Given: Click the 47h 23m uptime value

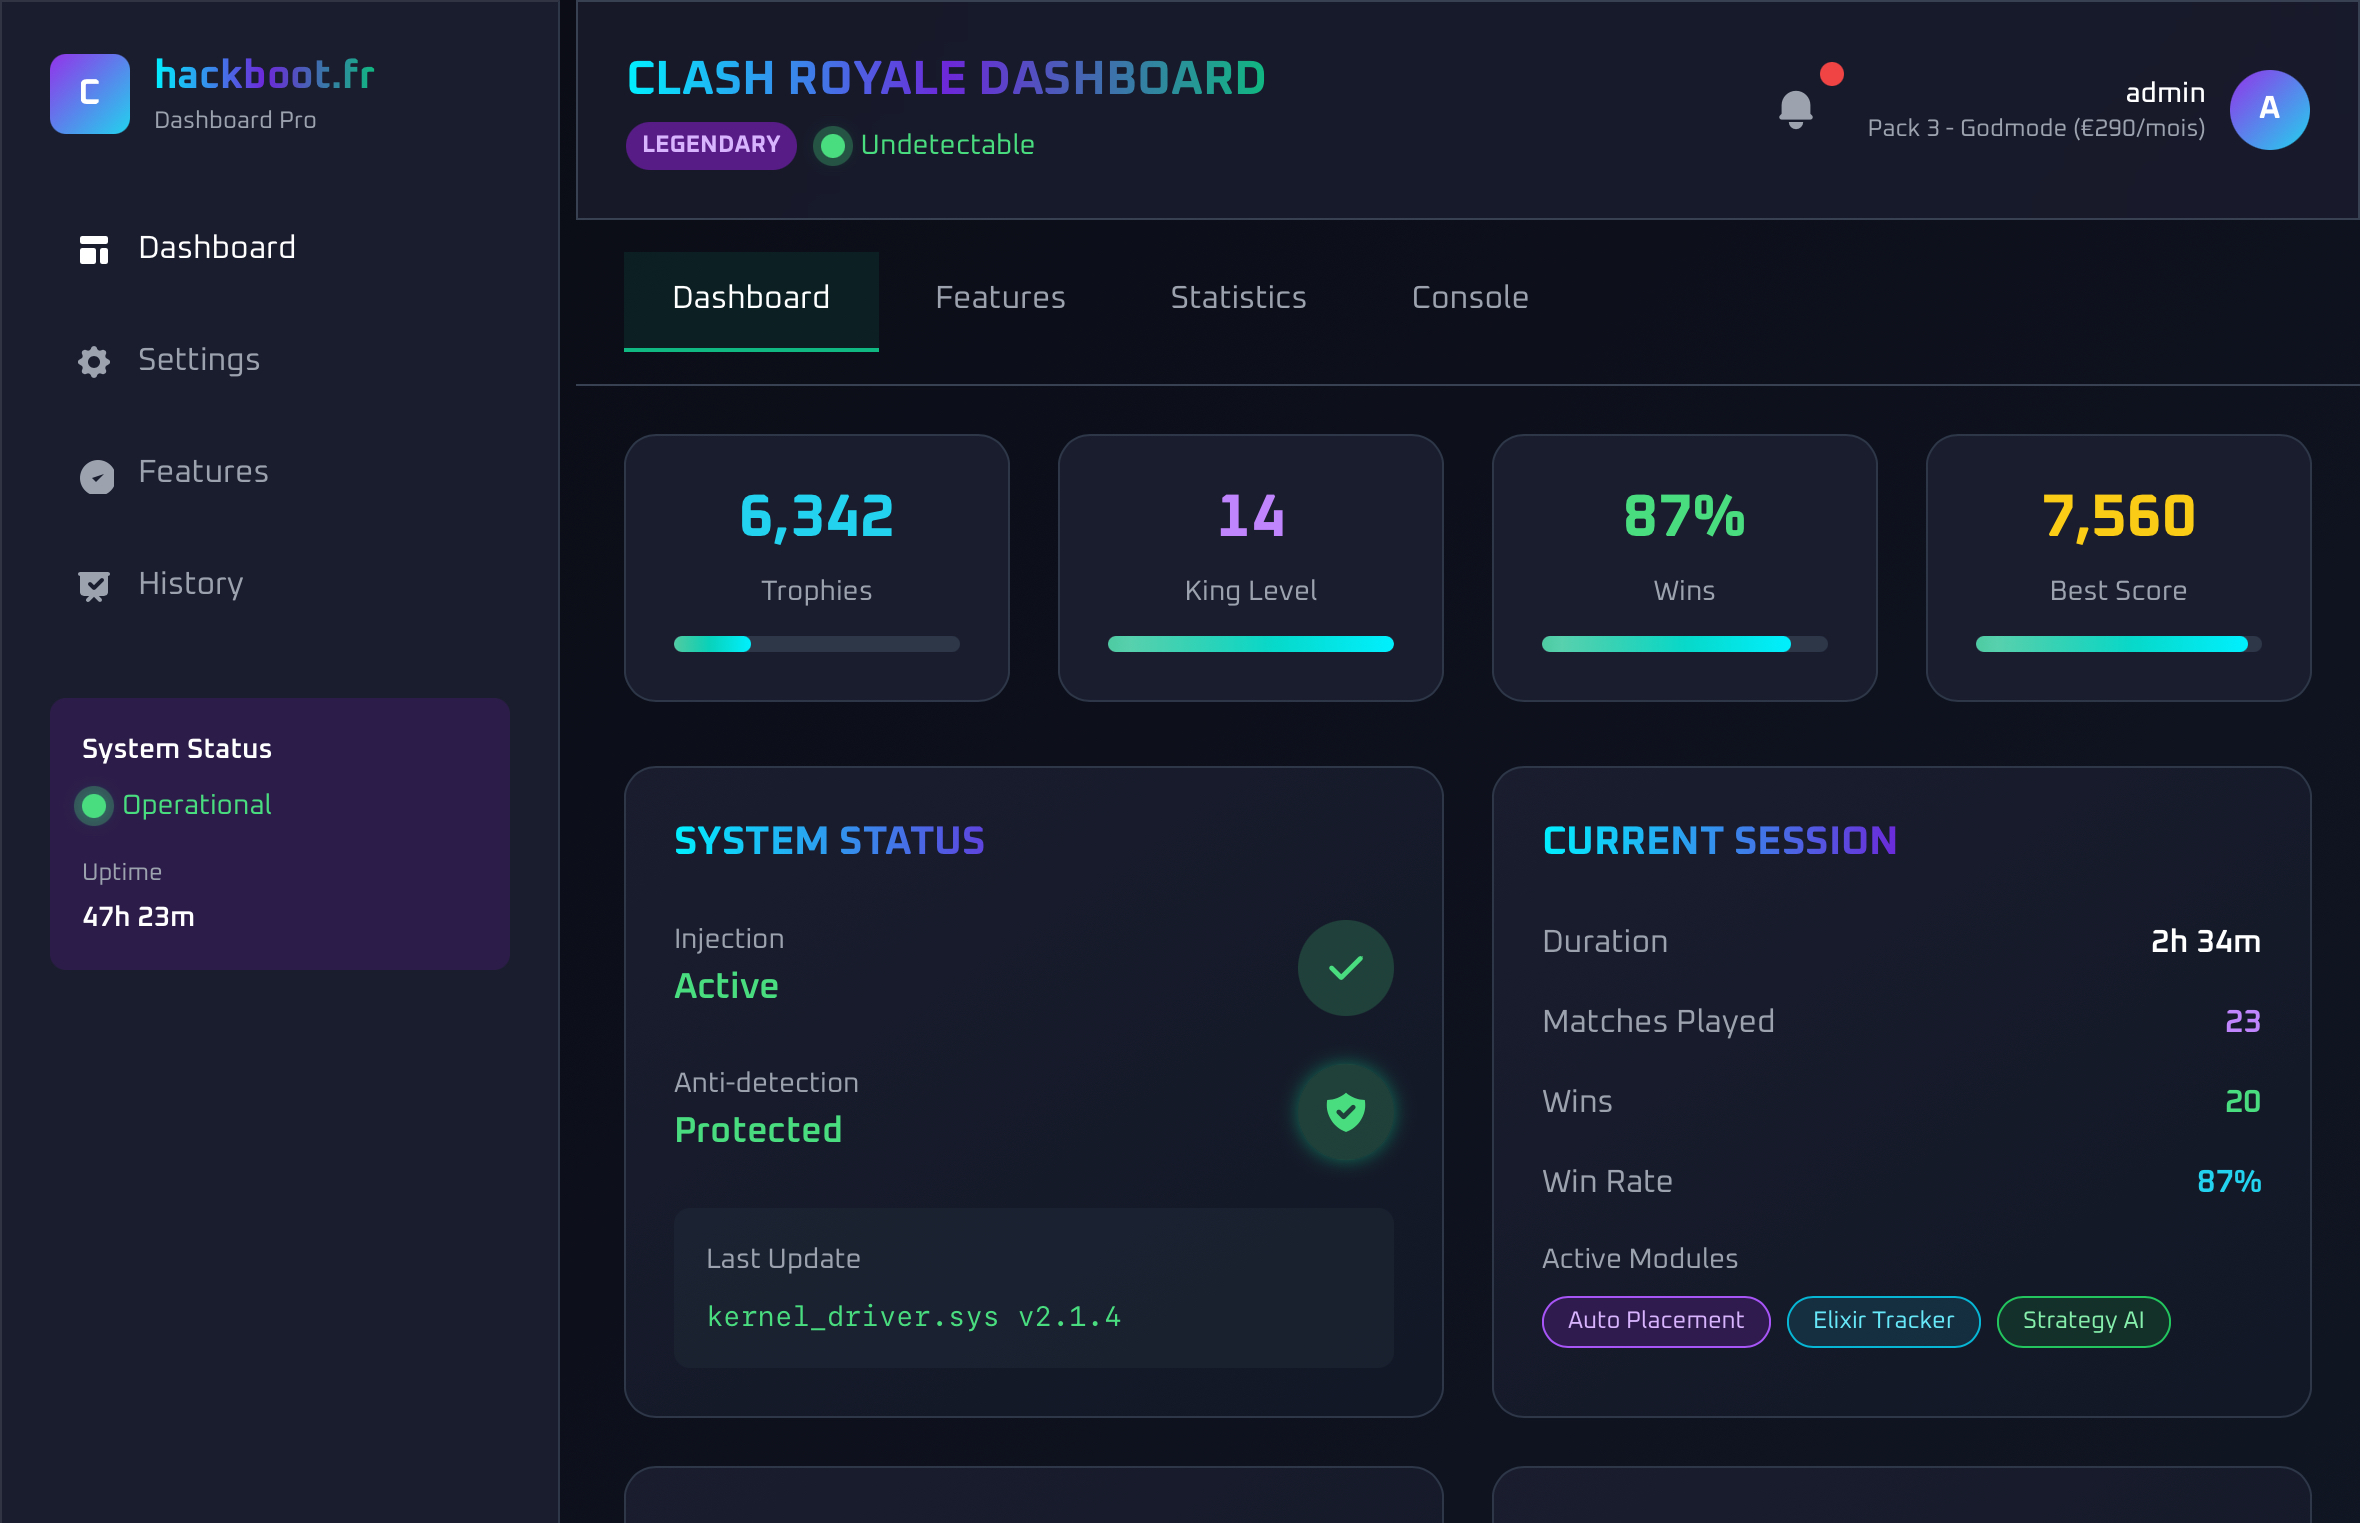Looking at the screenshot, I should click(x=138, y=917).
